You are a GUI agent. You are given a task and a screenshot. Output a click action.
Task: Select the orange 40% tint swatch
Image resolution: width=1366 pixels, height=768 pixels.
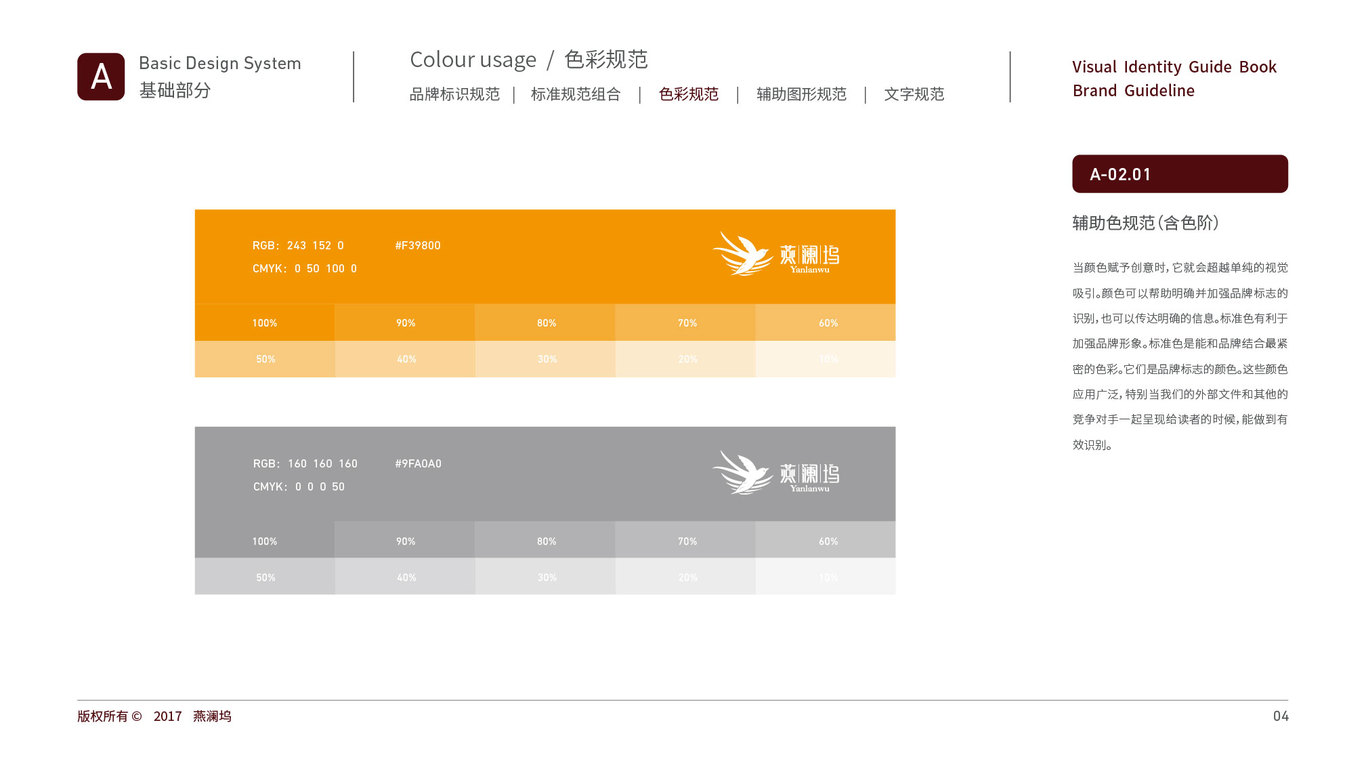point(405,359)
